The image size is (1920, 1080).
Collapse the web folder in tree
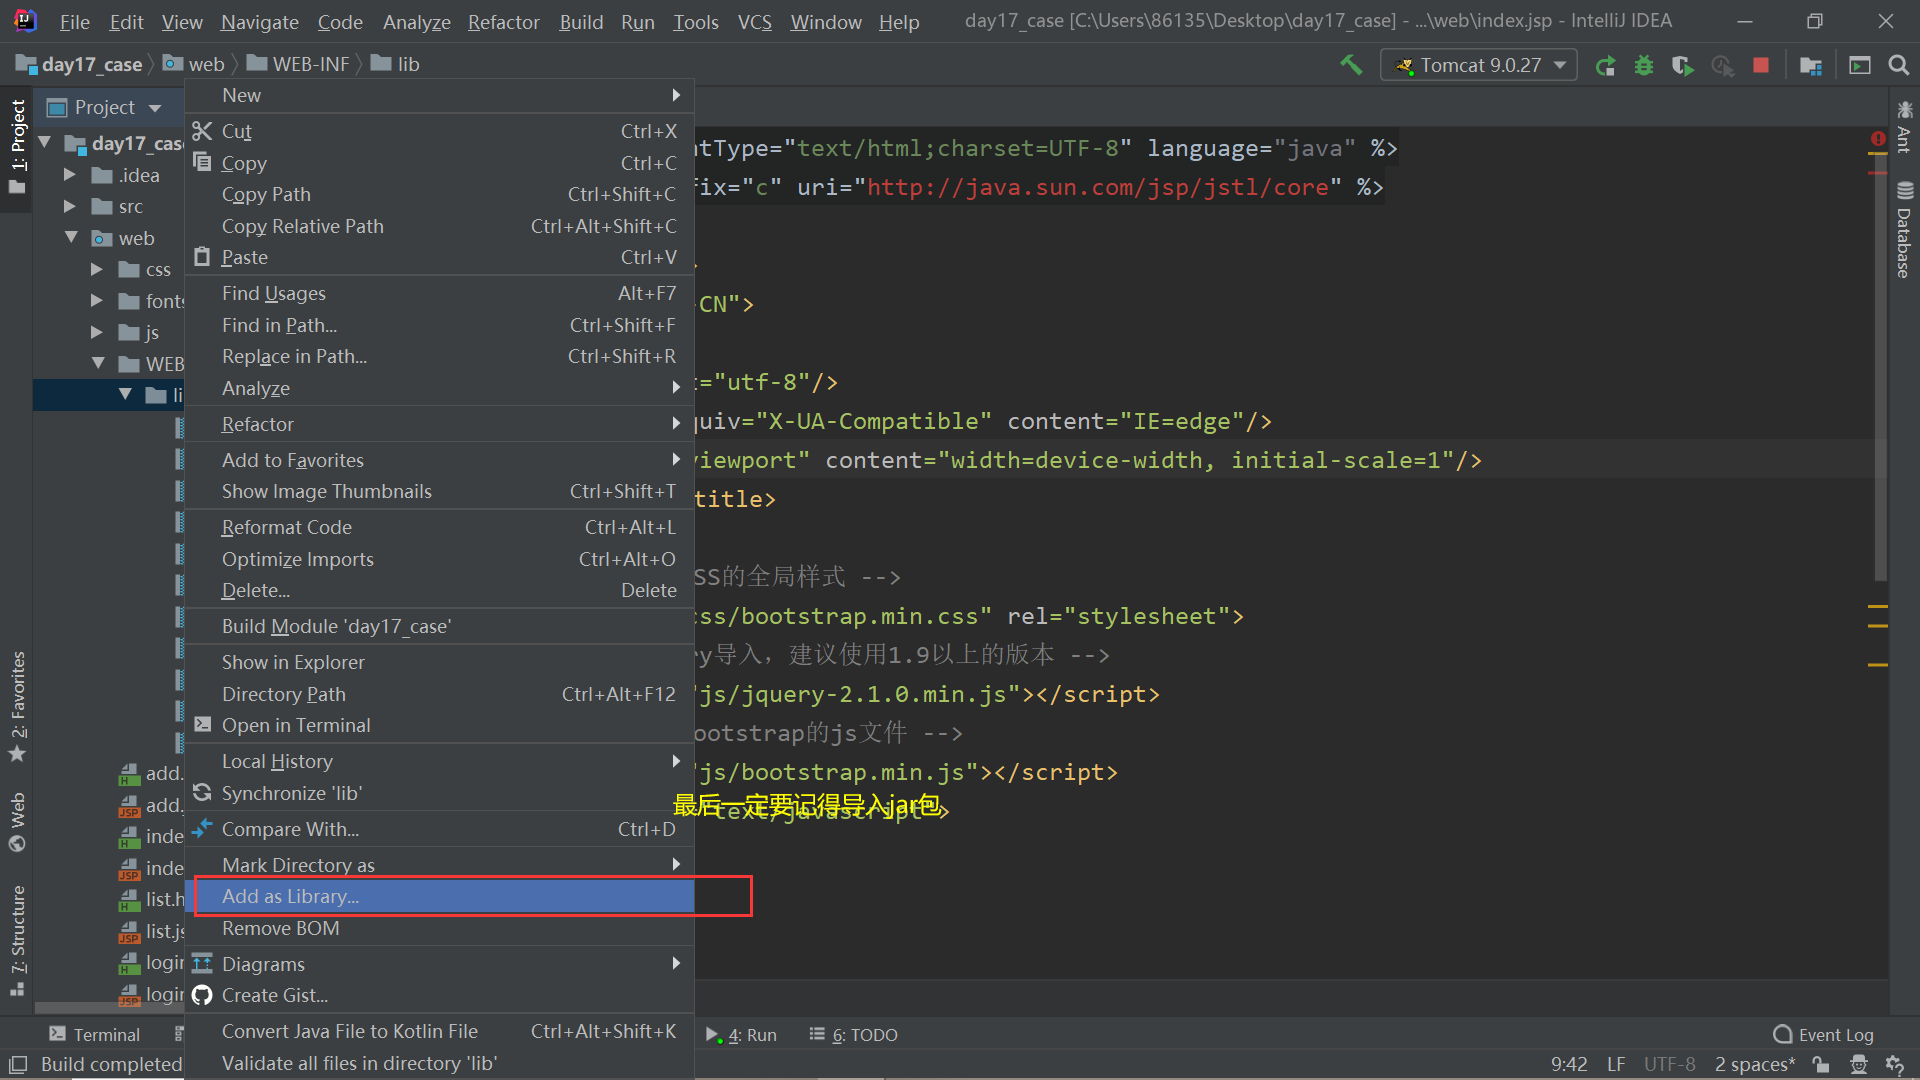71,238
